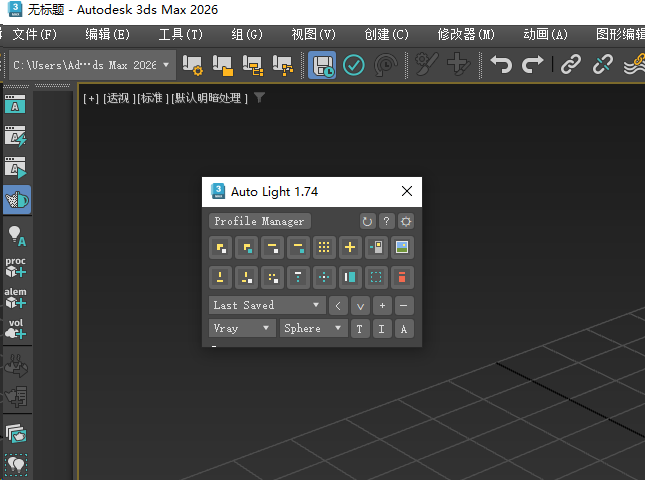Click the yellow bar with teal square icon

tap(298, 248)
